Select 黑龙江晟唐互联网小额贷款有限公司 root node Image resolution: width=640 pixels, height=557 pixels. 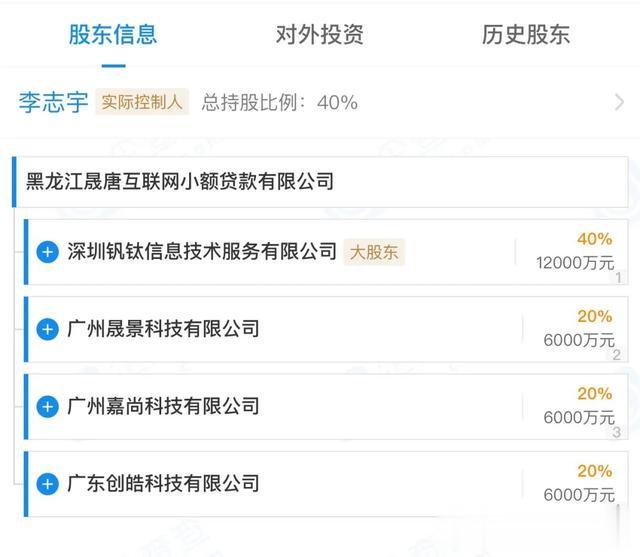[x=320, y=182]
